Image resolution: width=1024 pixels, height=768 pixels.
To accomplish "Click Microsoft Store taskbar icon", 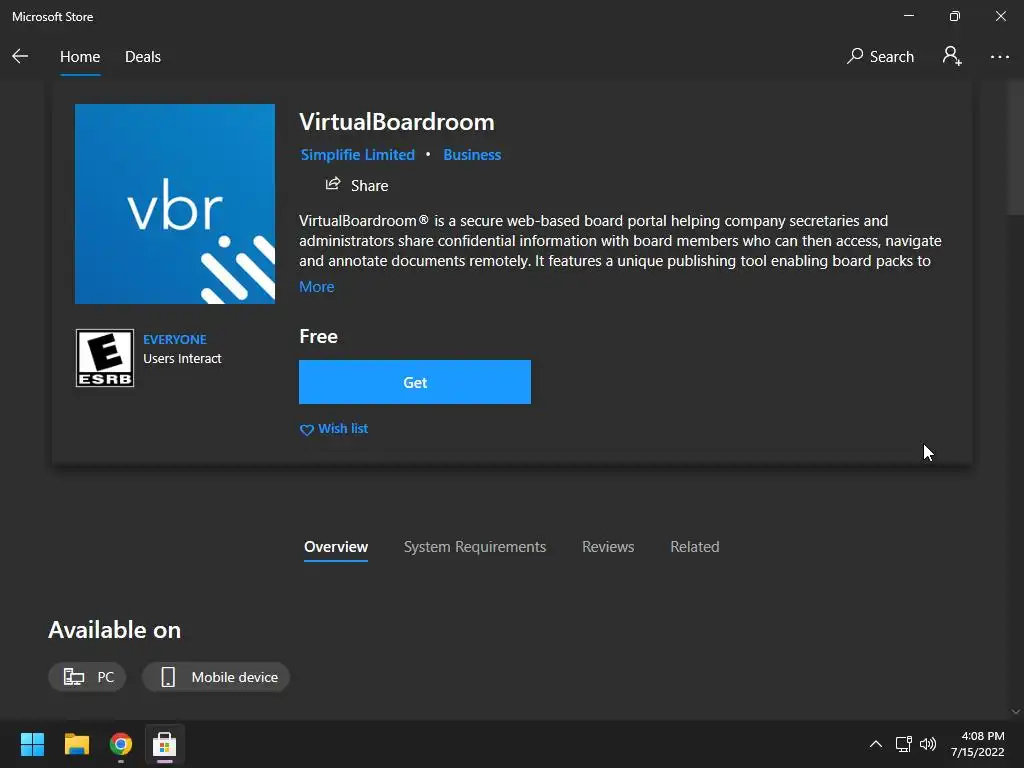I will 165,744.
